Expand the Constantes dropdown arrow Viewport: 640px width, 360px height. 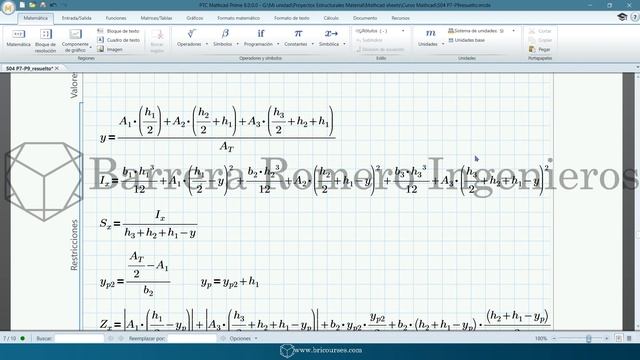point(313,44)
